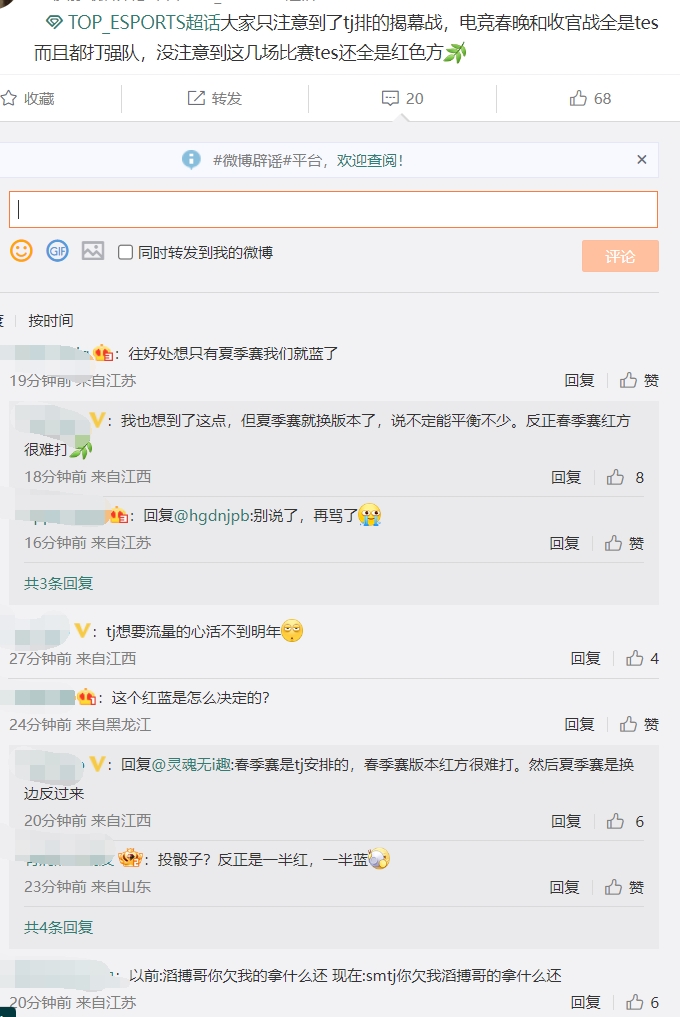Viewport: 680px width, 1017px height.
Task: Click the orange 评论 submit button
Action: [620, 256]
